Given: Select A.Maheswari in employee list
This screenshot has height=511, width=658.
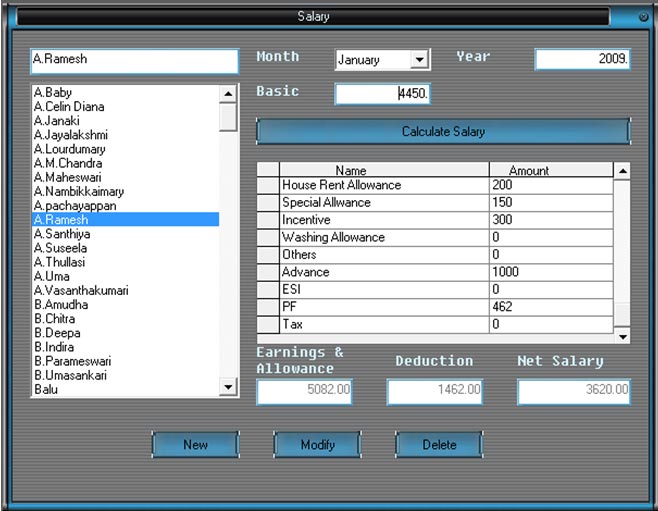Looking at the screenshot, I should 125,177.
